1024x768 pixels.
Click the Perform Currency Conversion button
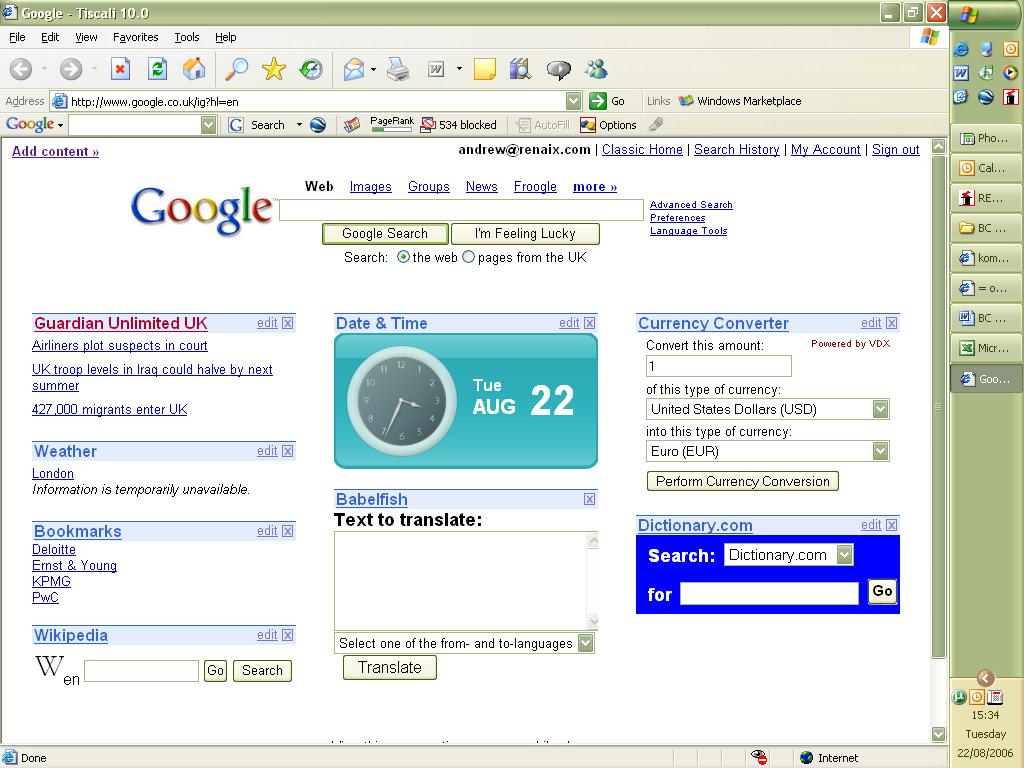742,481
